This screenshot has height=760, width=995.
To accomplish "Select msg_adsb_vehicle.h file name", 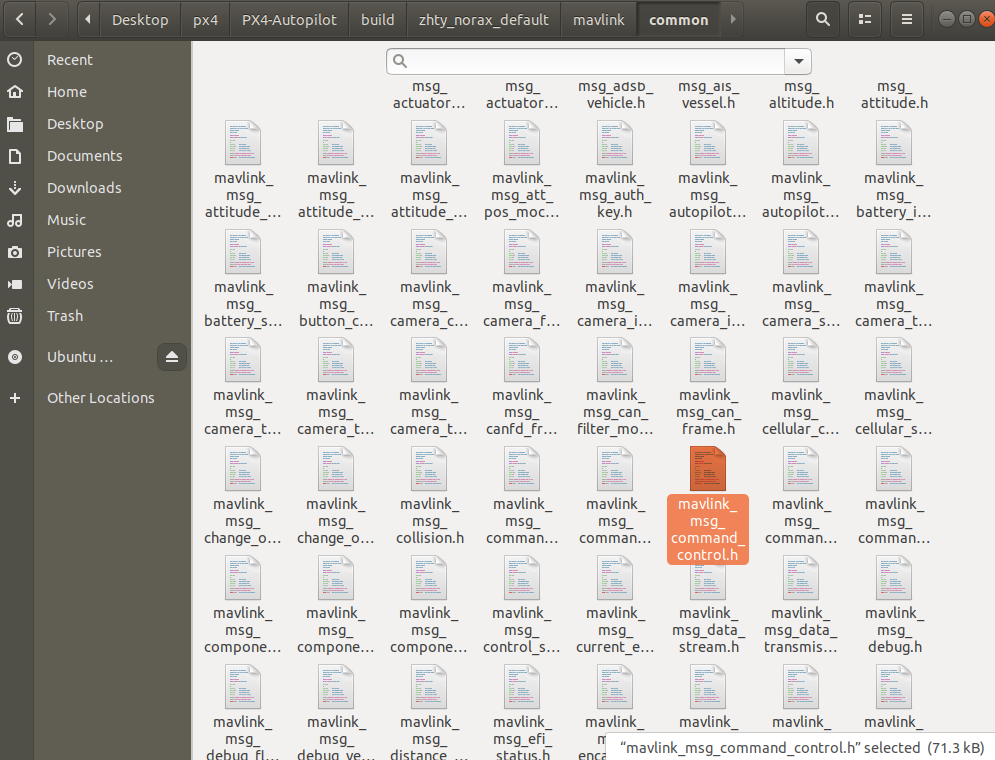I will [x=615, y=95].
